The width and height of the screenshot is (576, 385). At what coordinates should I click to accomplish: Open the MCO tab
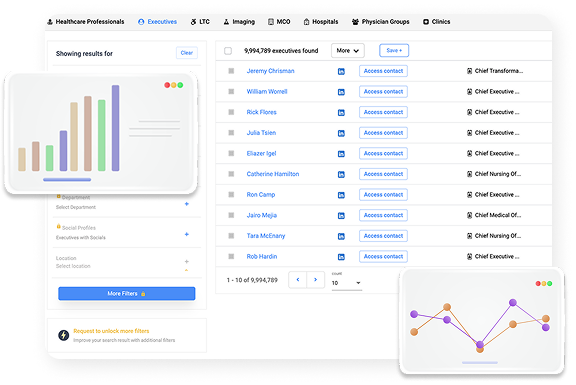[279, 22]
